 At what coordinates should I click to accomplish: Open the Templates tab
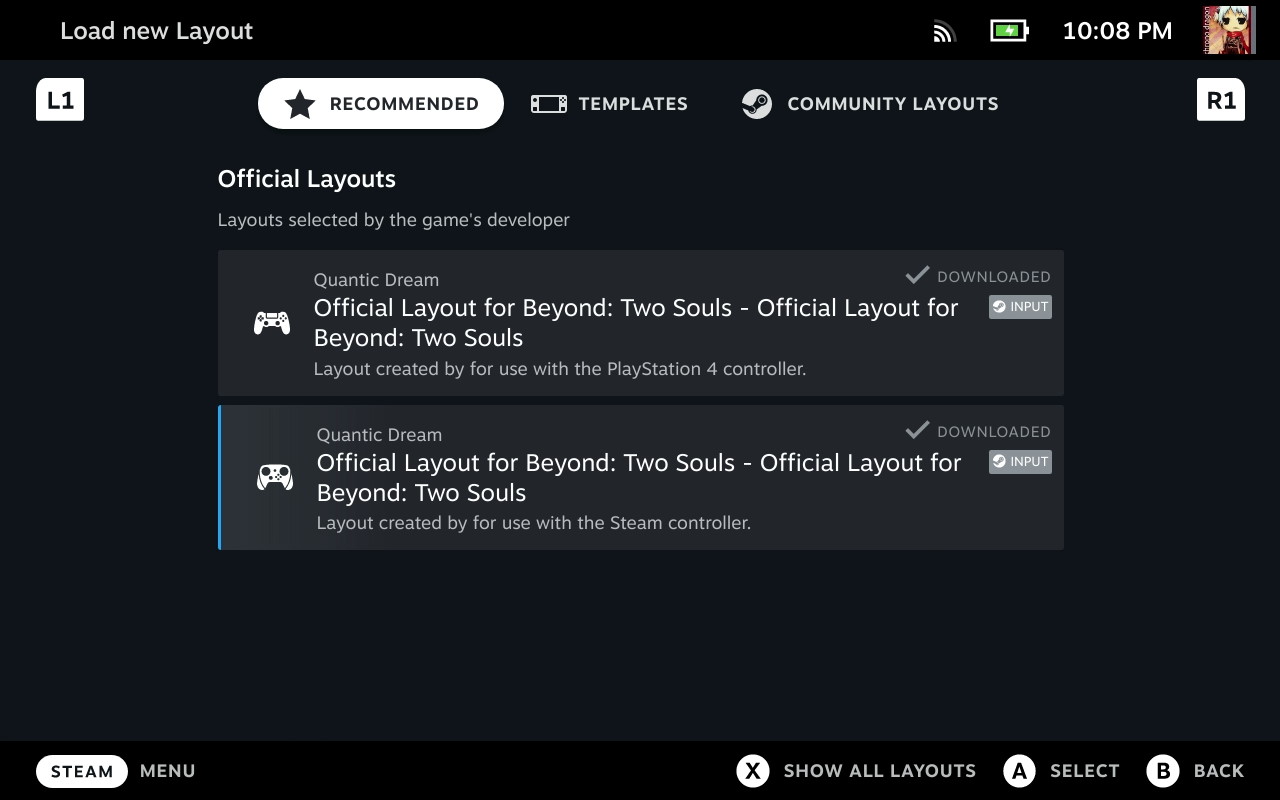pos(609,104)
